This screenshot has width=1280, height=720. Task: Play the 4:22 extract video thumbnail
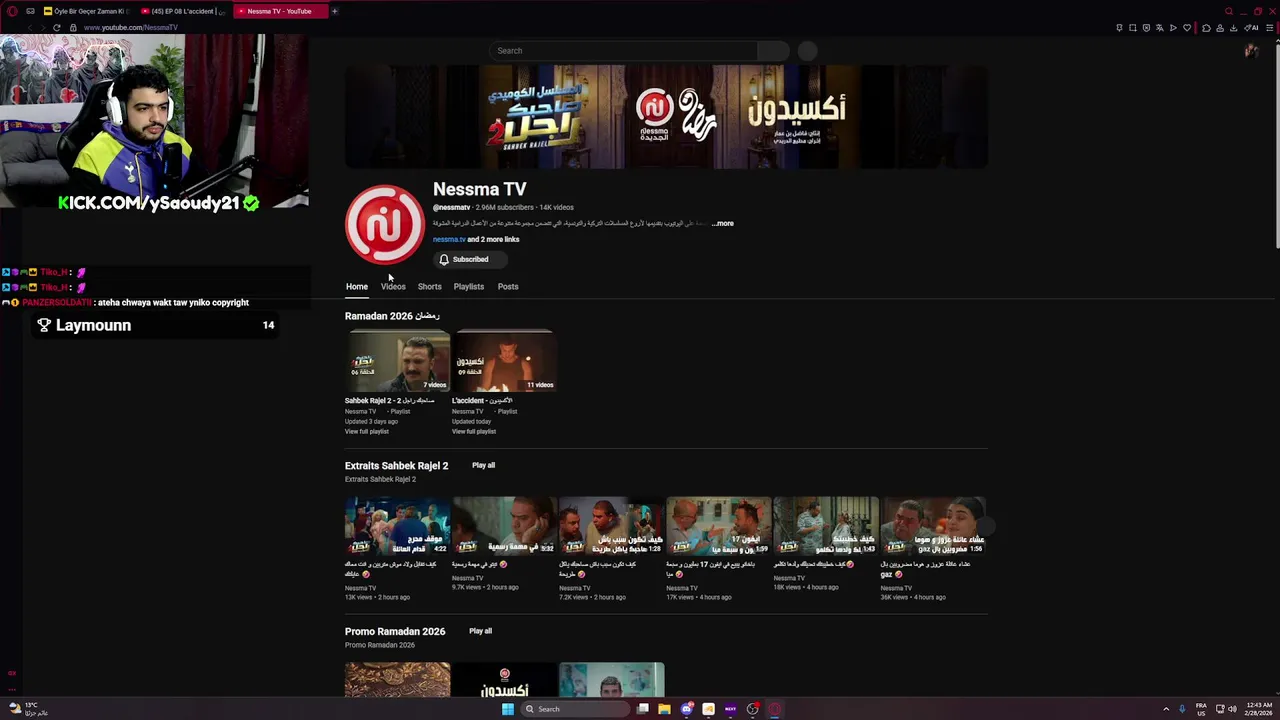pos(398,526)
